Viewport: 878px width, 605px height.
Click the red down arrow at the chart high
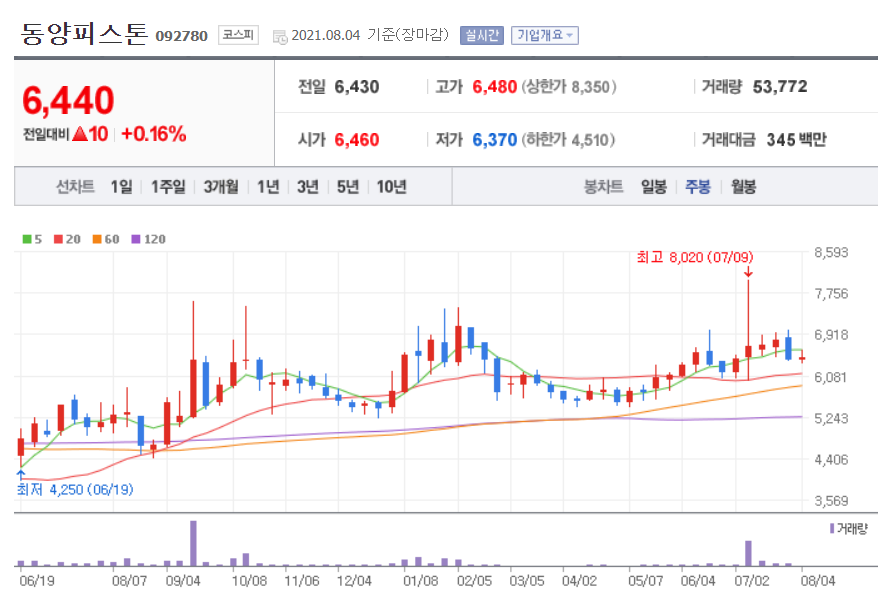(x=748, y=272)
